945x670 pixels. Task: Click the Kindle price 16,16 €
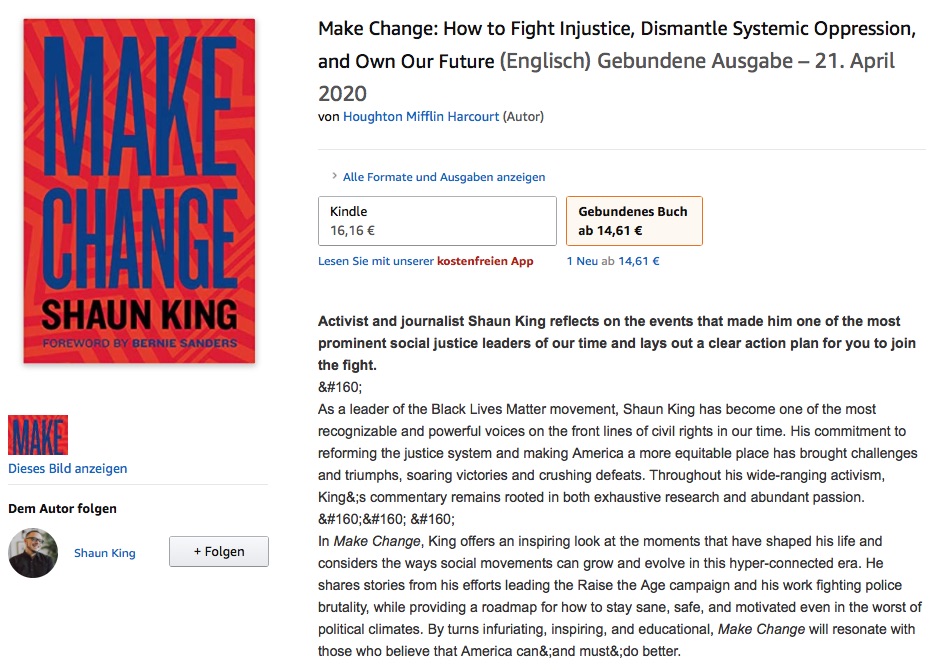[355, 230]
